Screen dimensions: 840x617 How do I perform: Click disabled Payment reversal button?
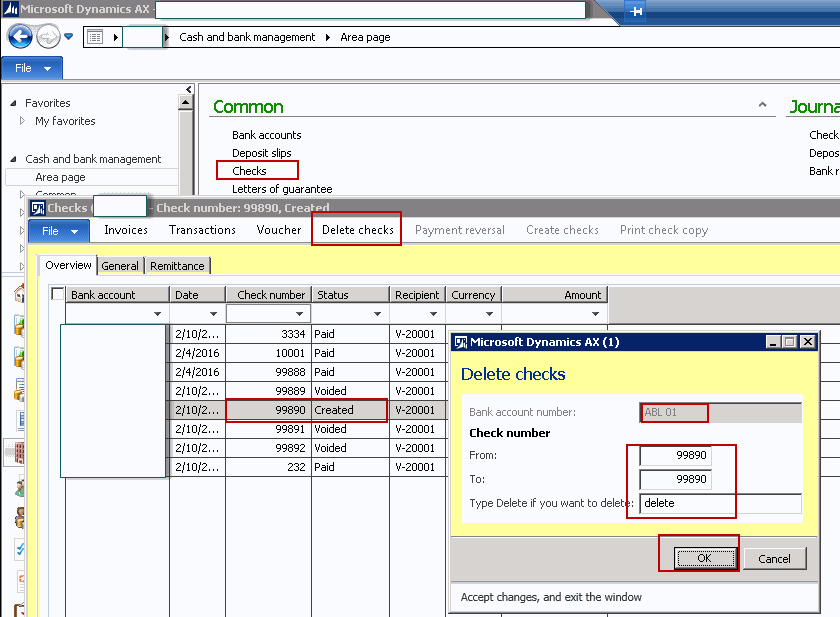point(460,230)
